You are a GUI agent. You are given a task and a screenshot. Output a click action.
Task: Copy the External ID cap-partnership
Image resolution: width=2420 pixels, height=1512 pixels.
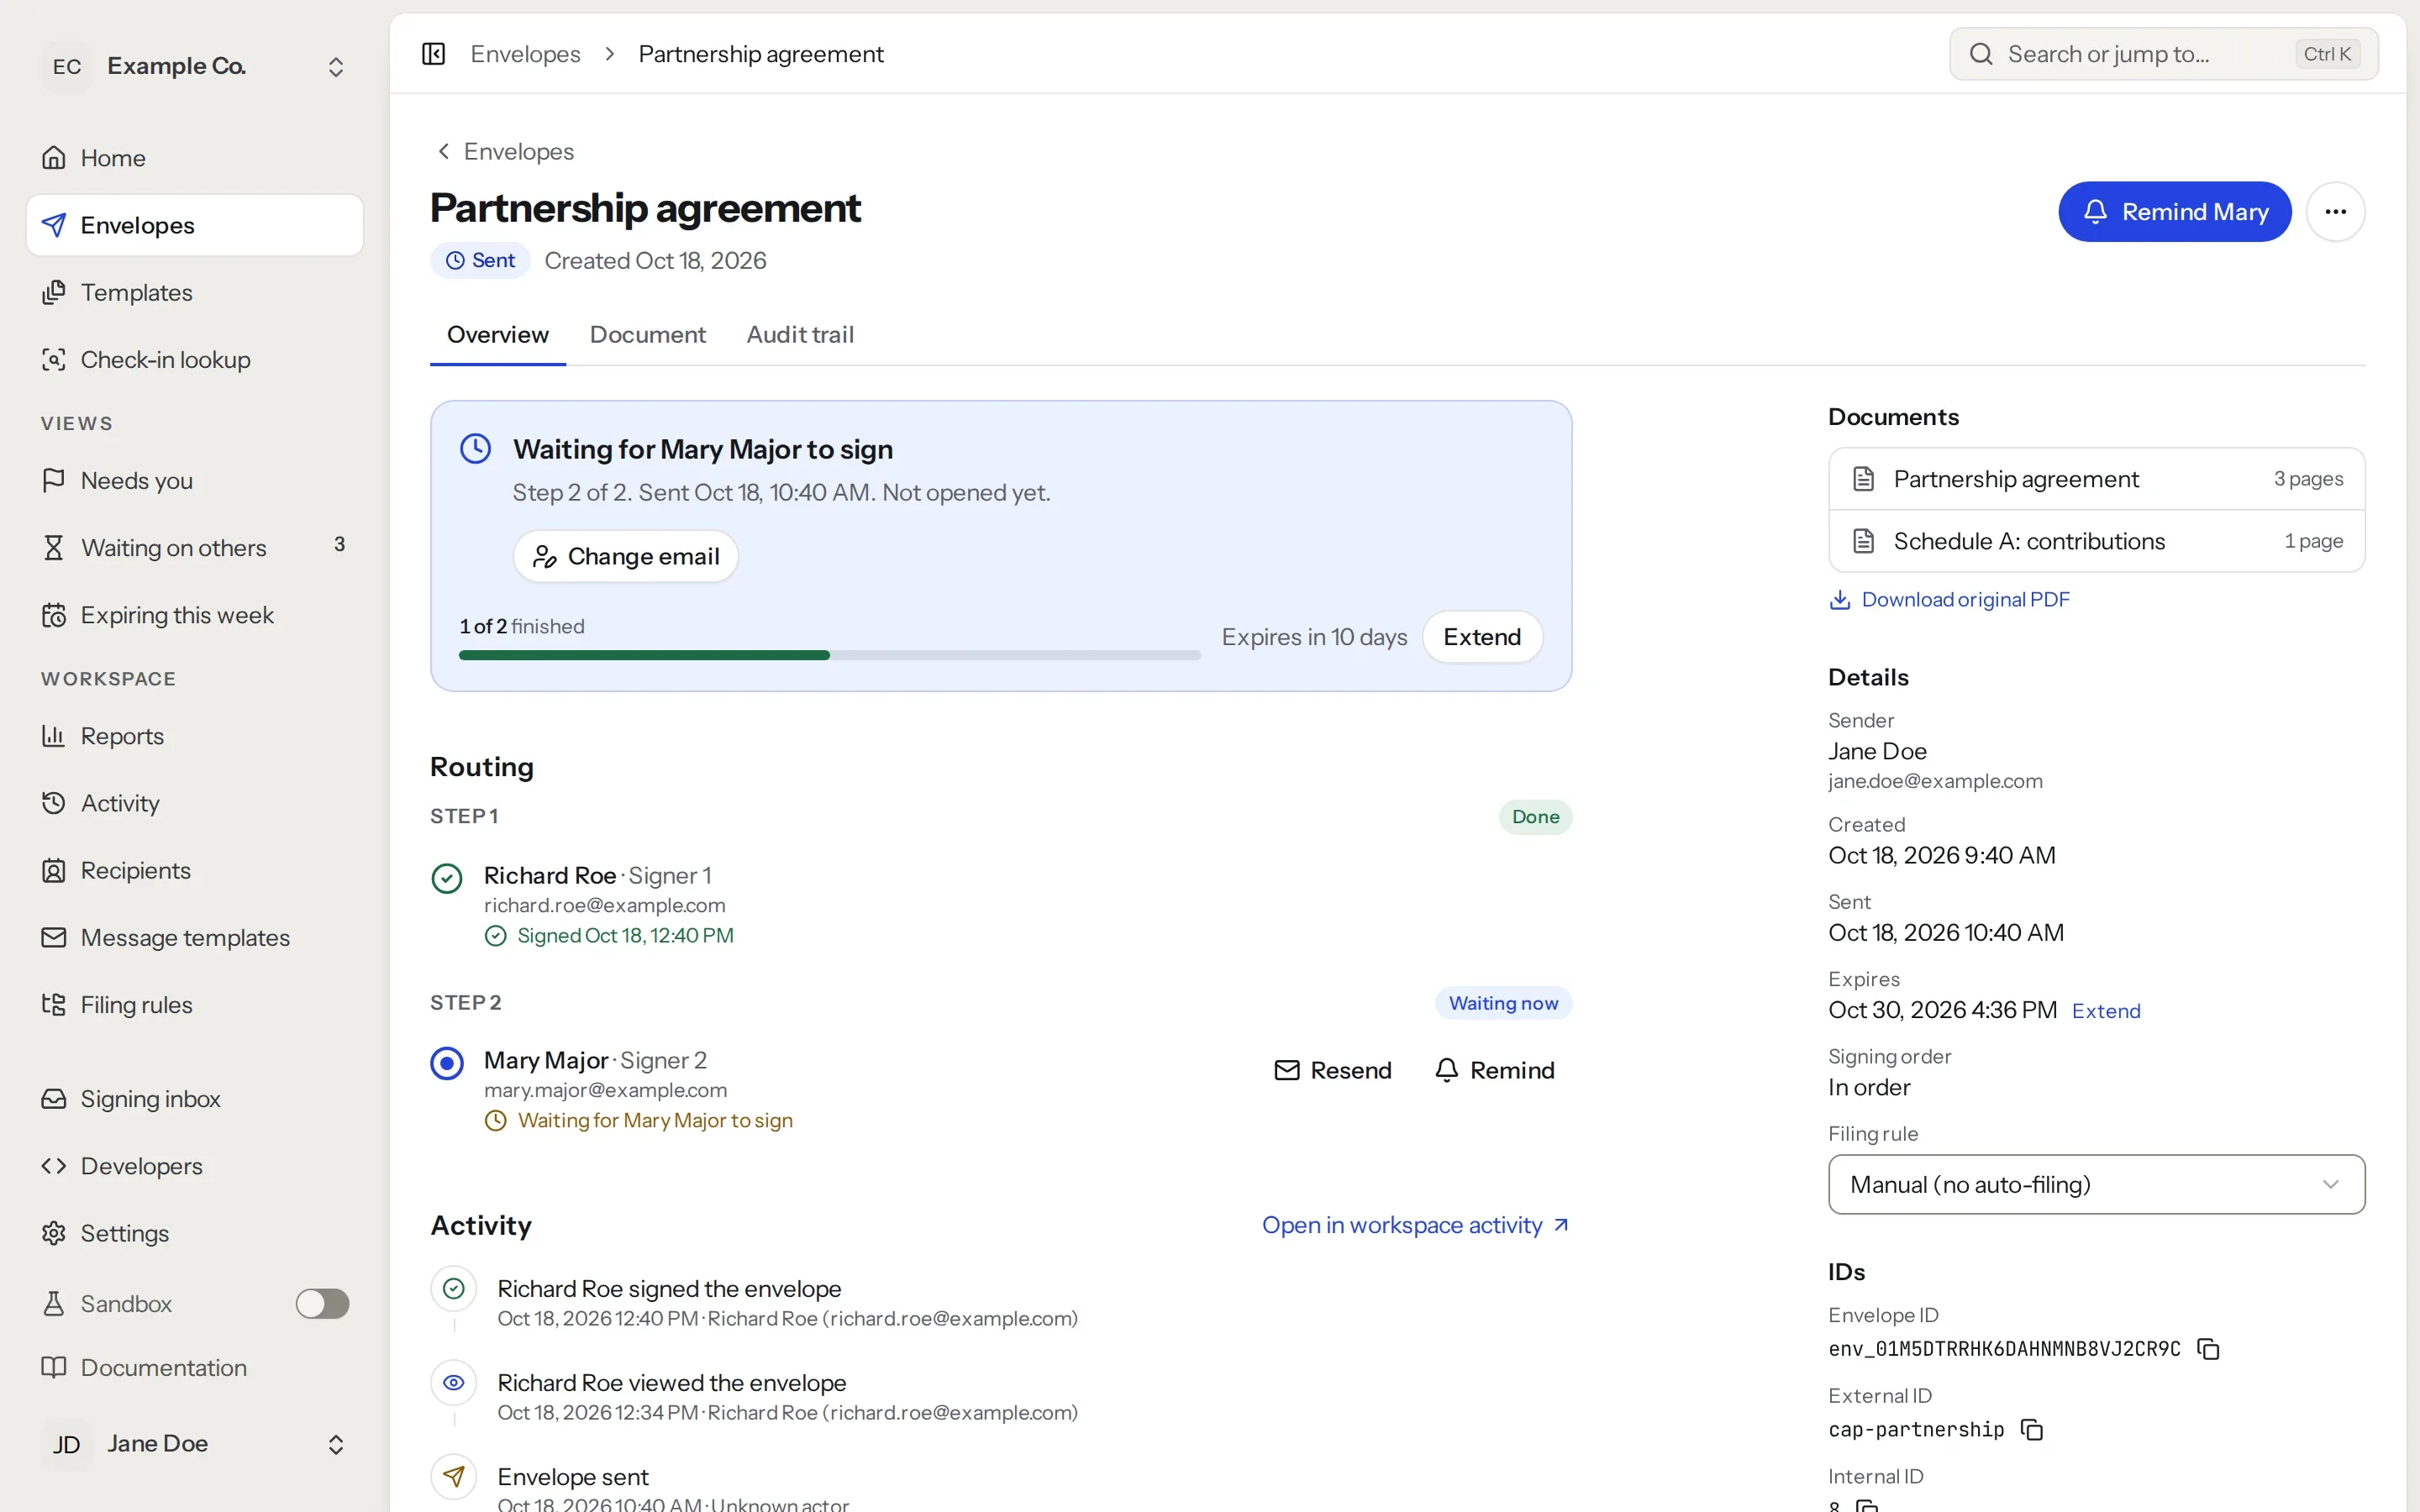point(2031,1430)
